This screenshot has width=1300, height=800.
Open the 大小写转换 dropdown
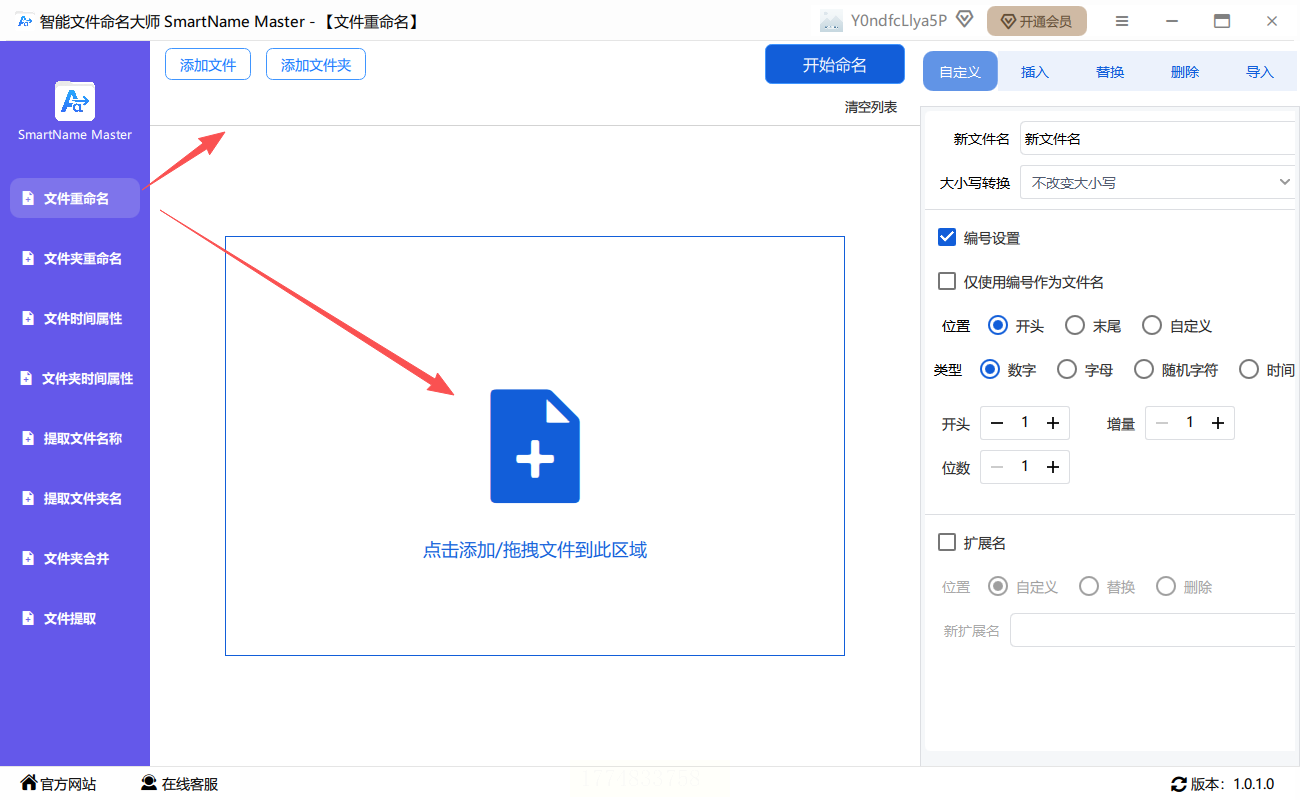[x=1160, y=183]
